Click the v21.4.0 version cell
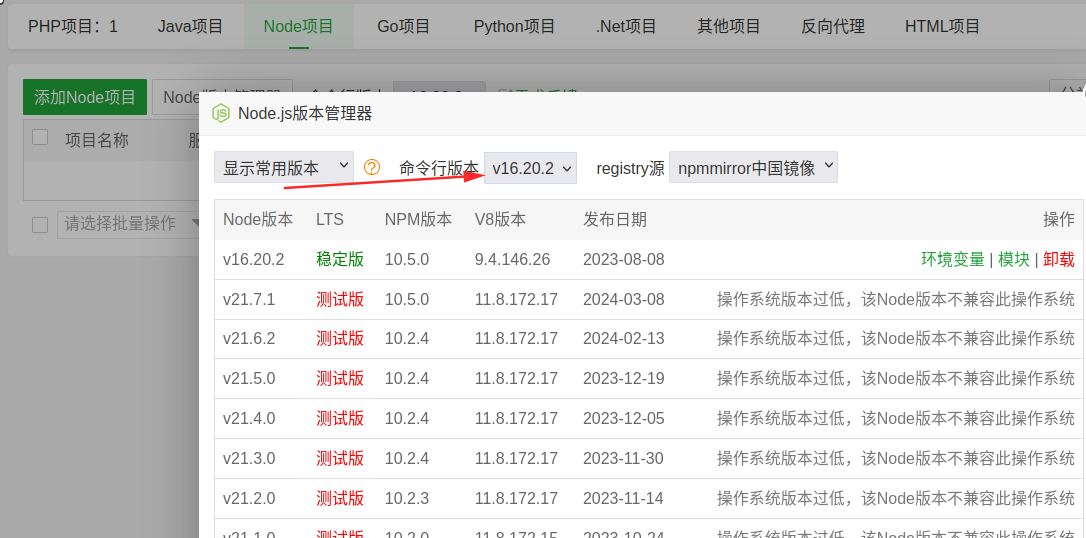 (x=249, y=418)
